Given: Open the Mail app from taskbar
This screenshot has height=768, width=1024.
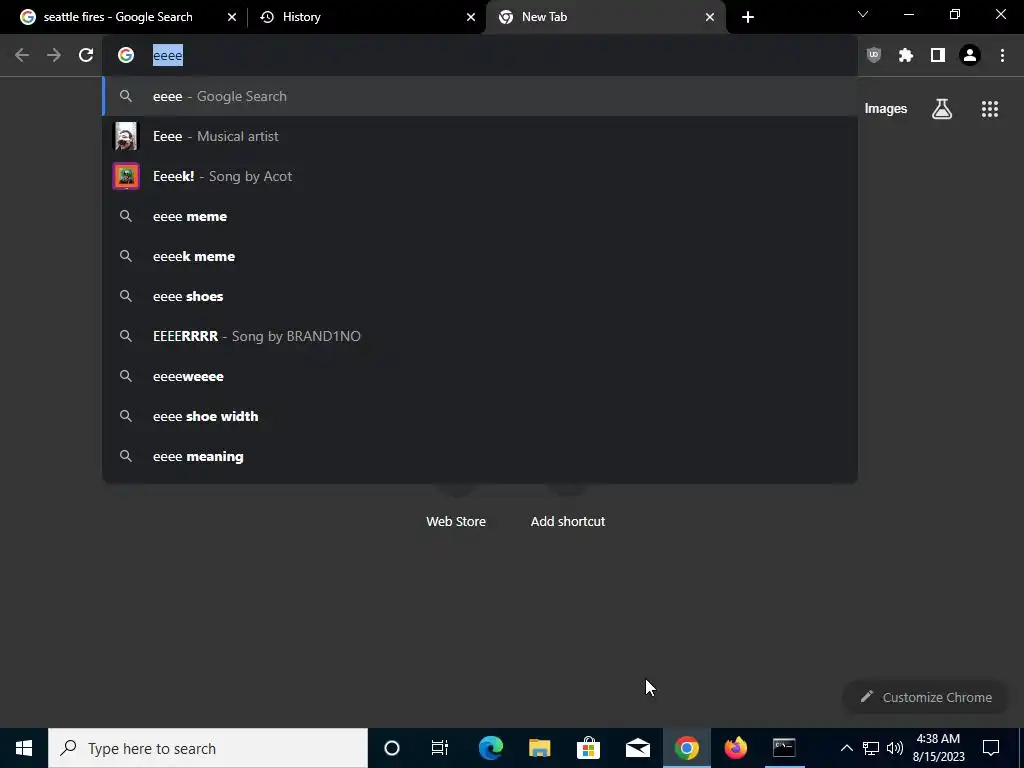Looking at the screenshot, I should [x=637, y=748].
